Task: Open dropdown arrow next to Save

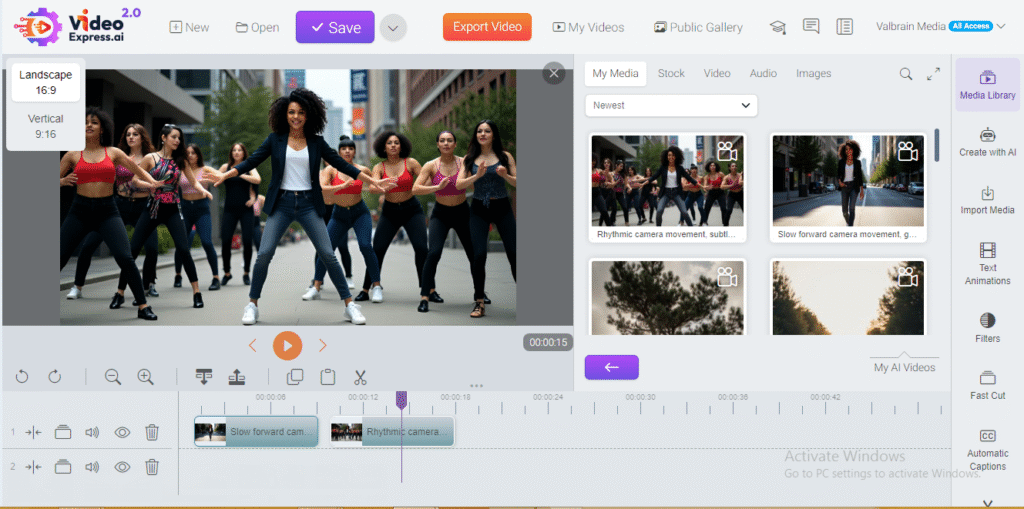Action: [393, 28]
